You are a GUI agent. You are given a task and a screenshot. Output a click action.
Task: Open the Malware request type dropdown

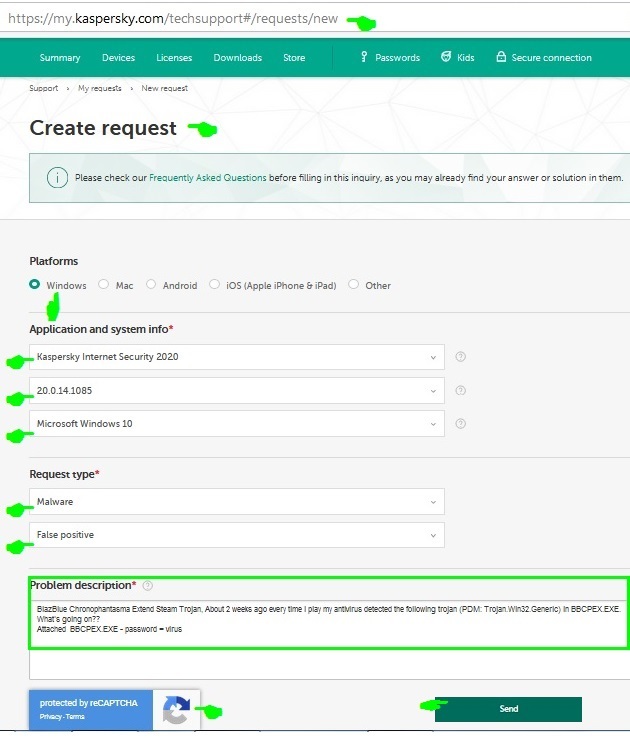pyautogui.click(x=237, y=502)
